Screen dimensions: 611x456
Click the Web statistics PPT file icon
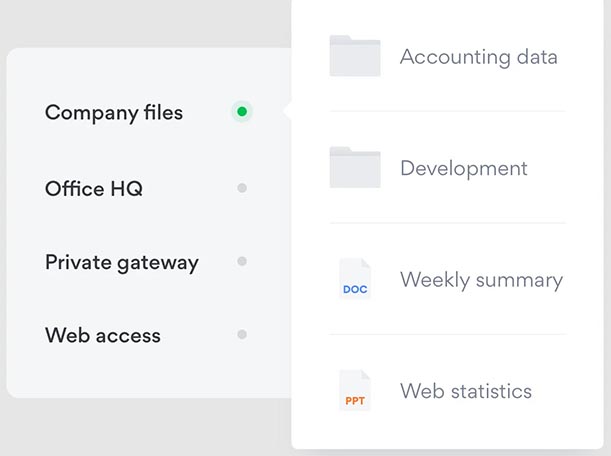coord(355,391)
